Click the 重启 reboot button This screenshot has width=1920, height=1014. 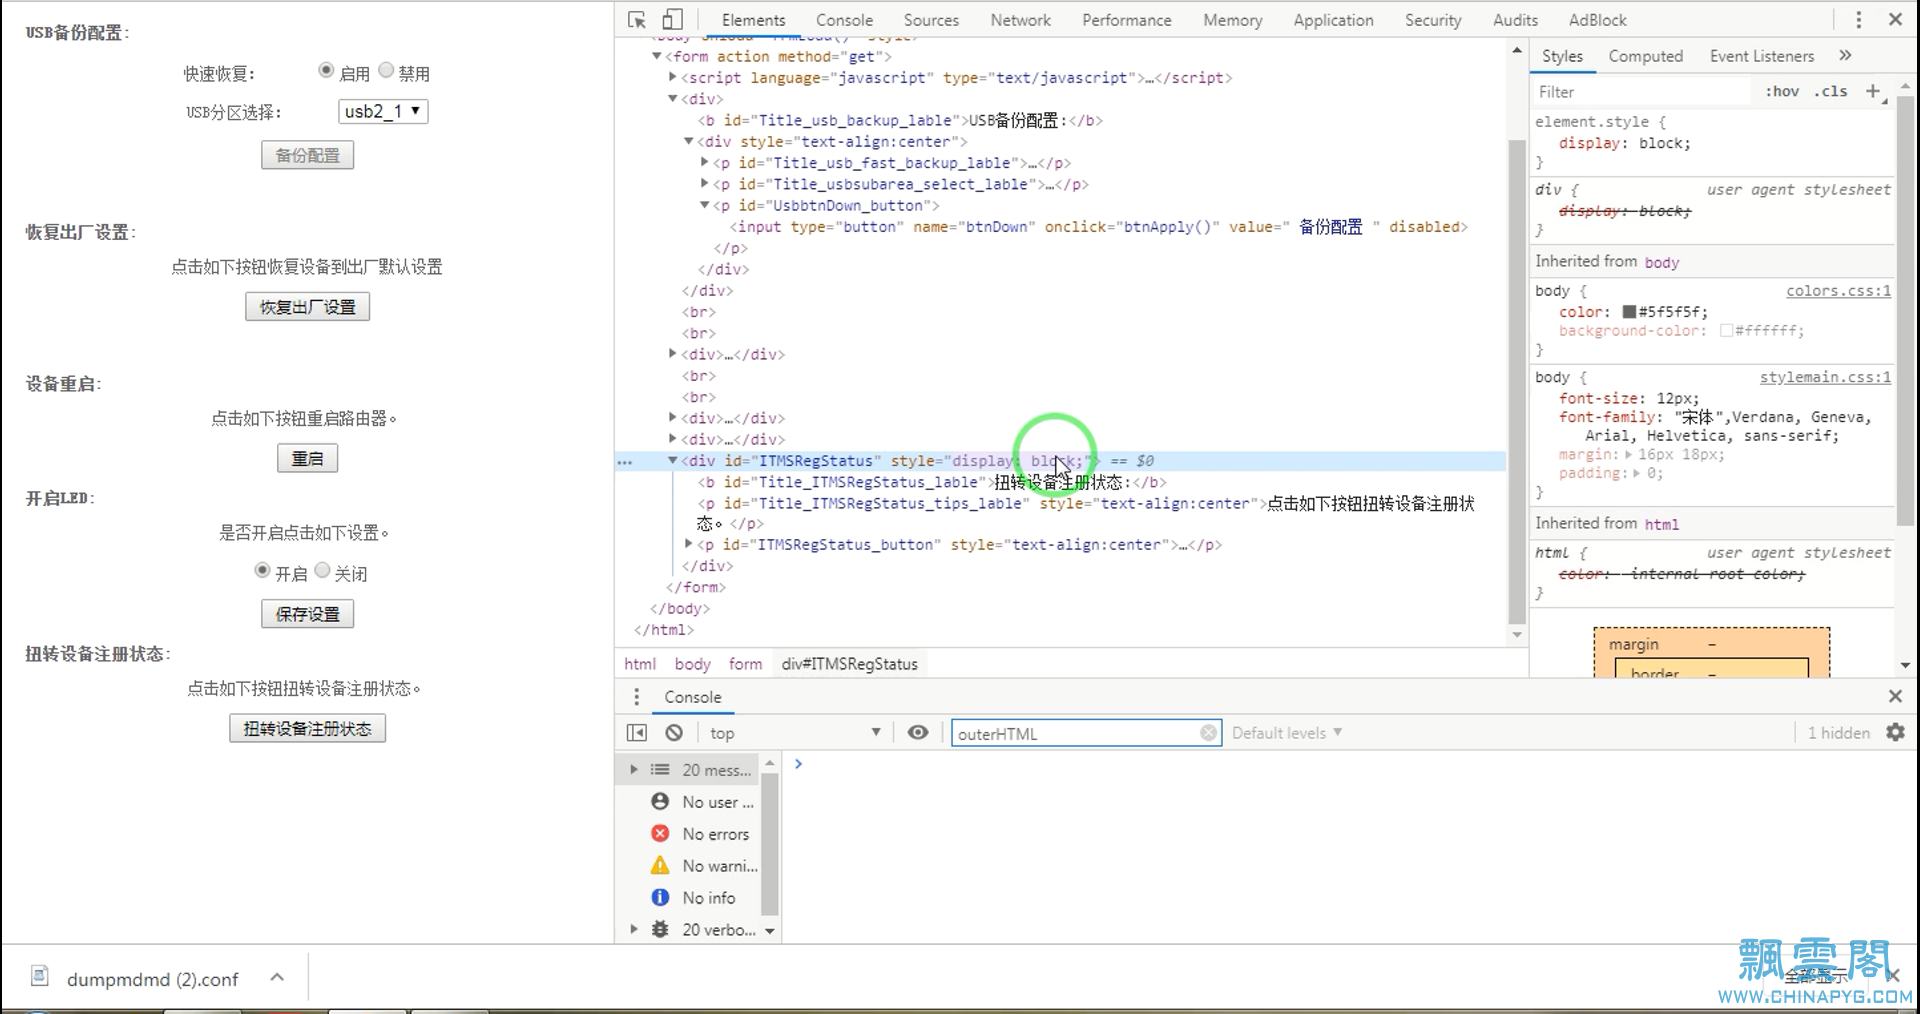point(307,459)
